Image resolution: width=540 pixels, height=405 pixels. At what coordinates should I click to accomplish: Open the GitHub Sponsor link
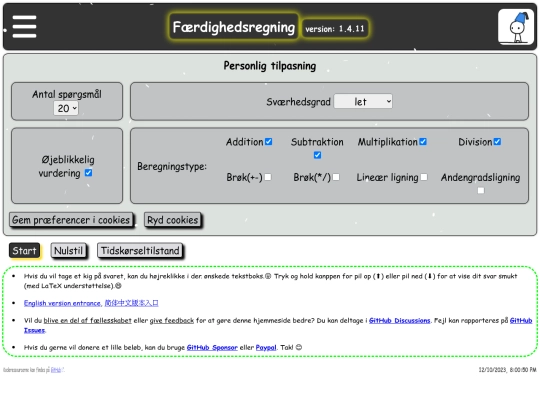(212, 347)
